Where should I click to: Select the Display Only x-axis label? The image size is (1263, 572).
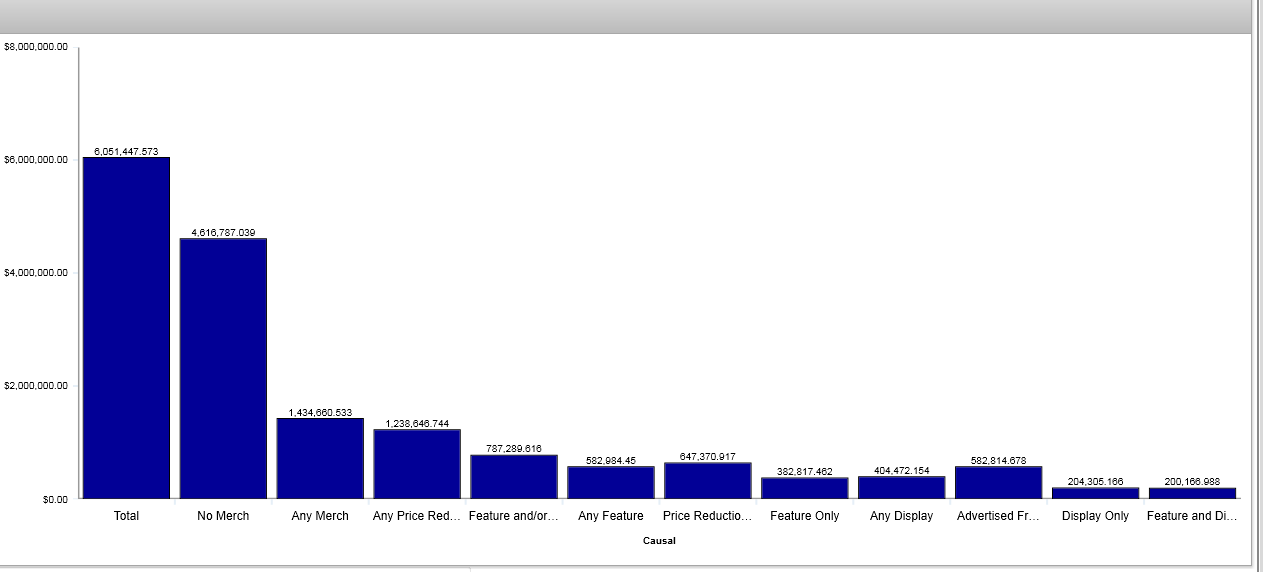click(1095, 516)
